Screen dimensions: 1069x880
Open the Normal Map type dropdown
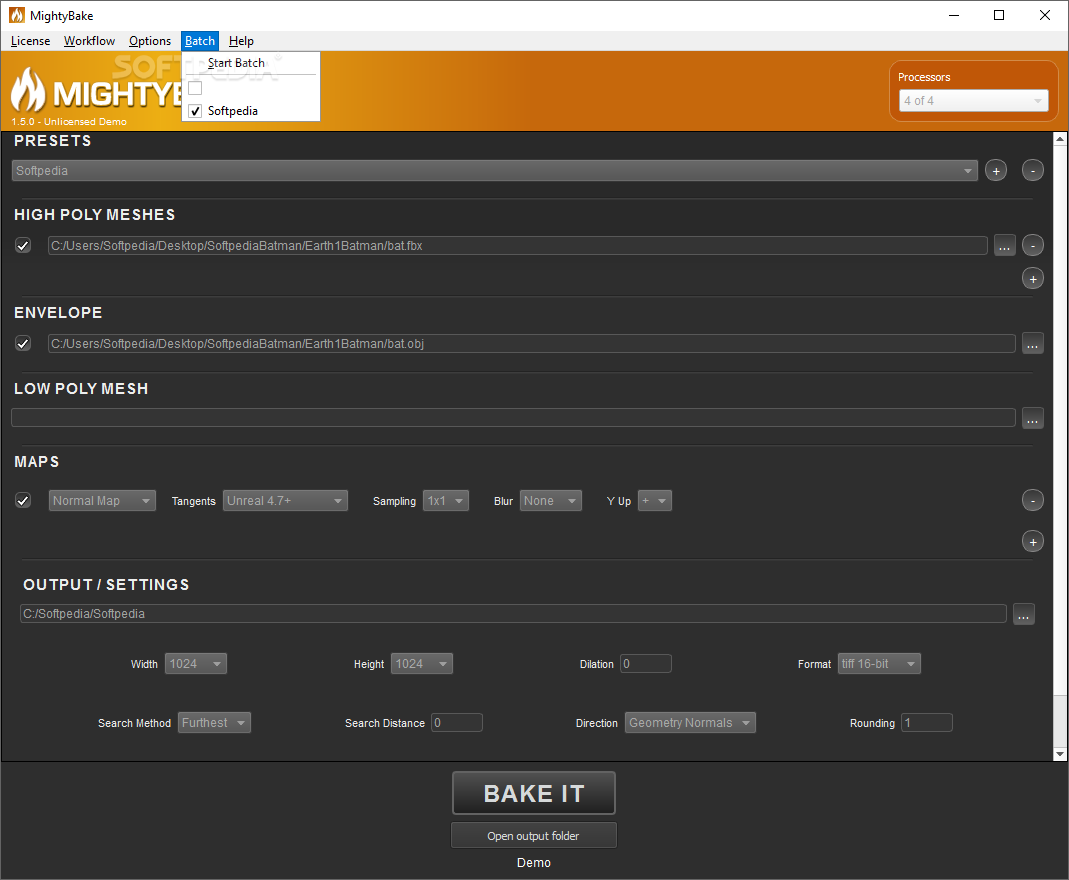102,501
